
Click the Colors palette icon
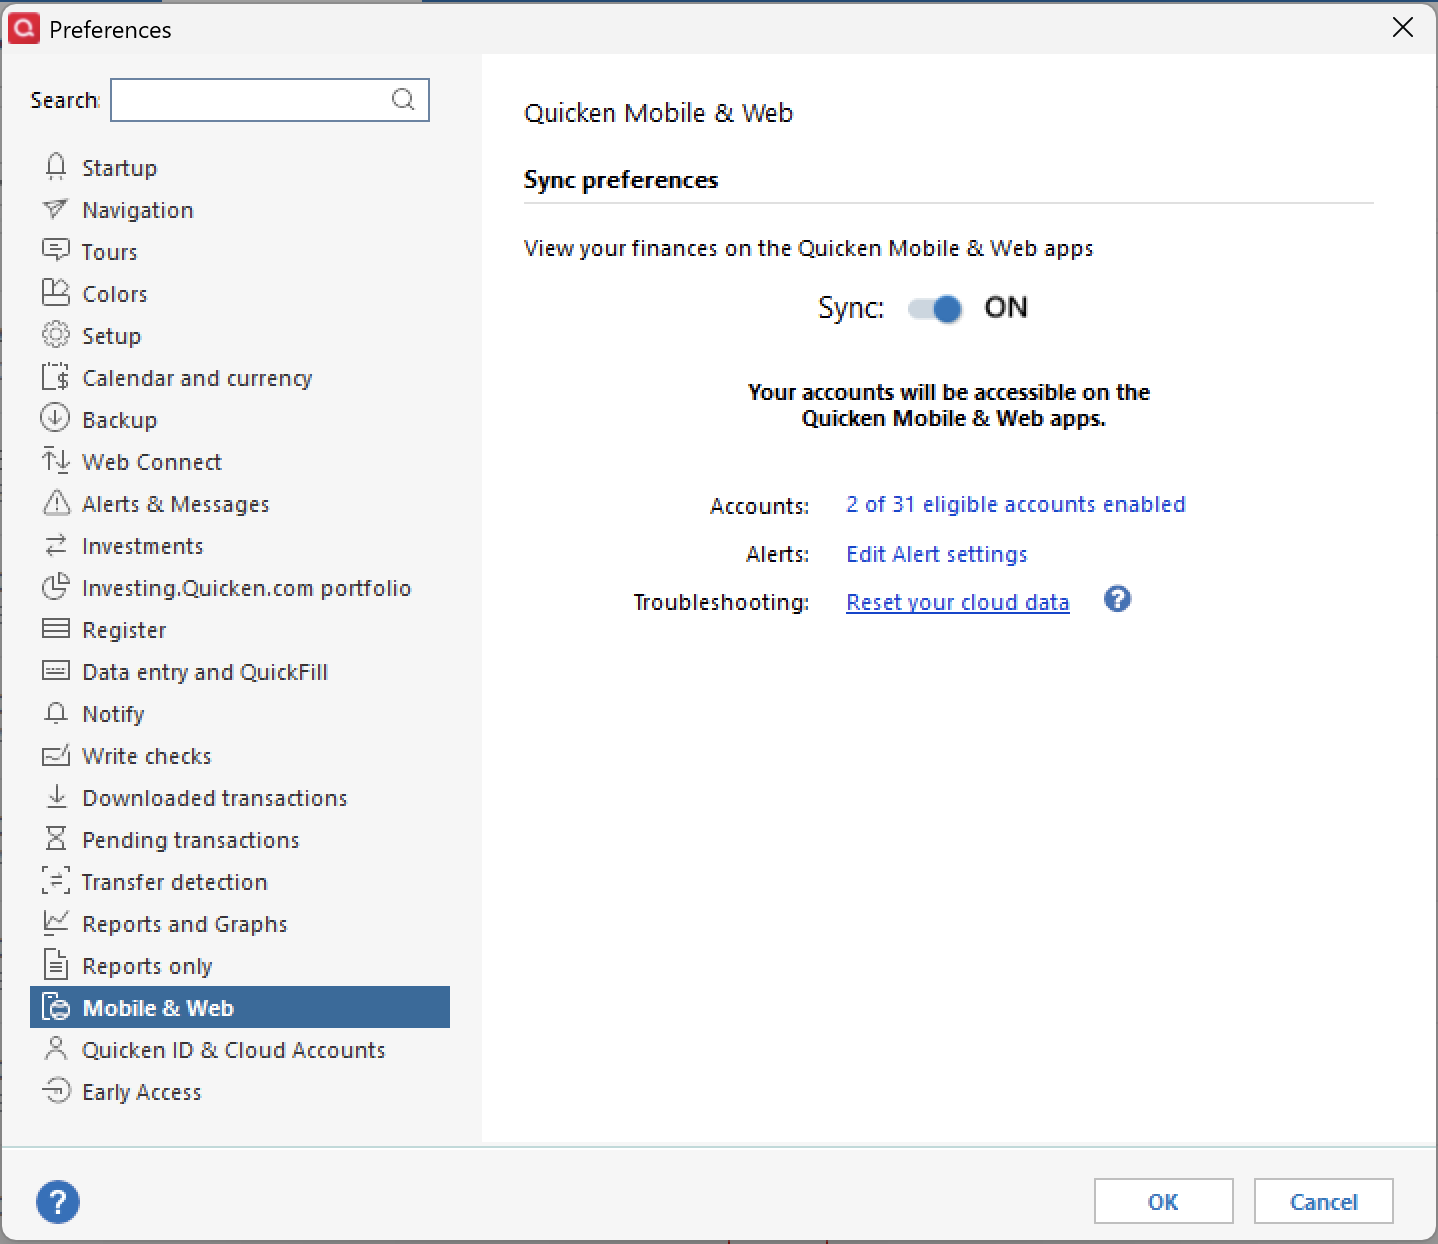(56, 293)
